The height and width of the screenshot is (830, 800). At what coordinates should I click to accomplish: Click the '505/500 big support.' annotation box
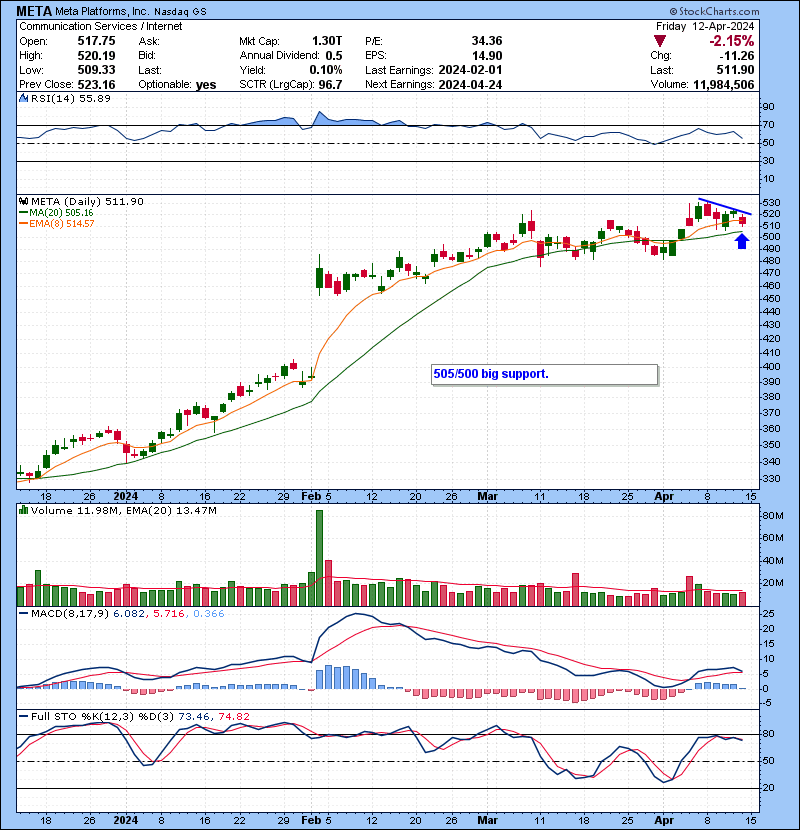(x=544, y=375)
